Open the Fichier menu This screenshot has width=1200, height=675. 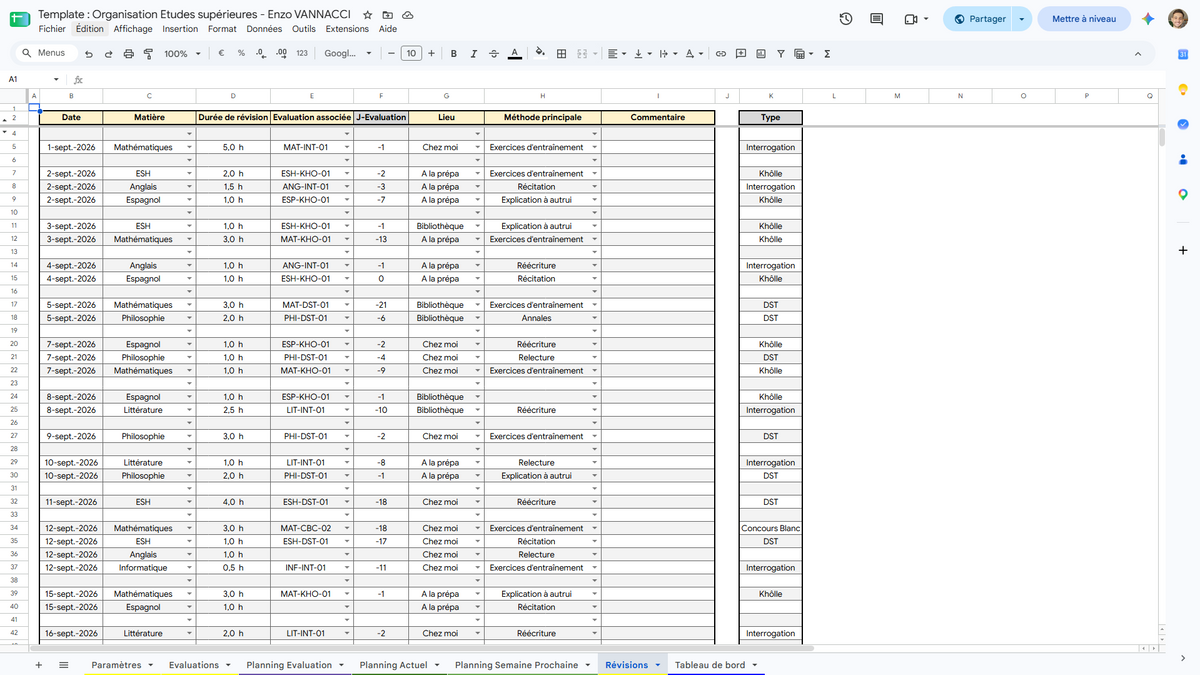[x=52, y=29]
